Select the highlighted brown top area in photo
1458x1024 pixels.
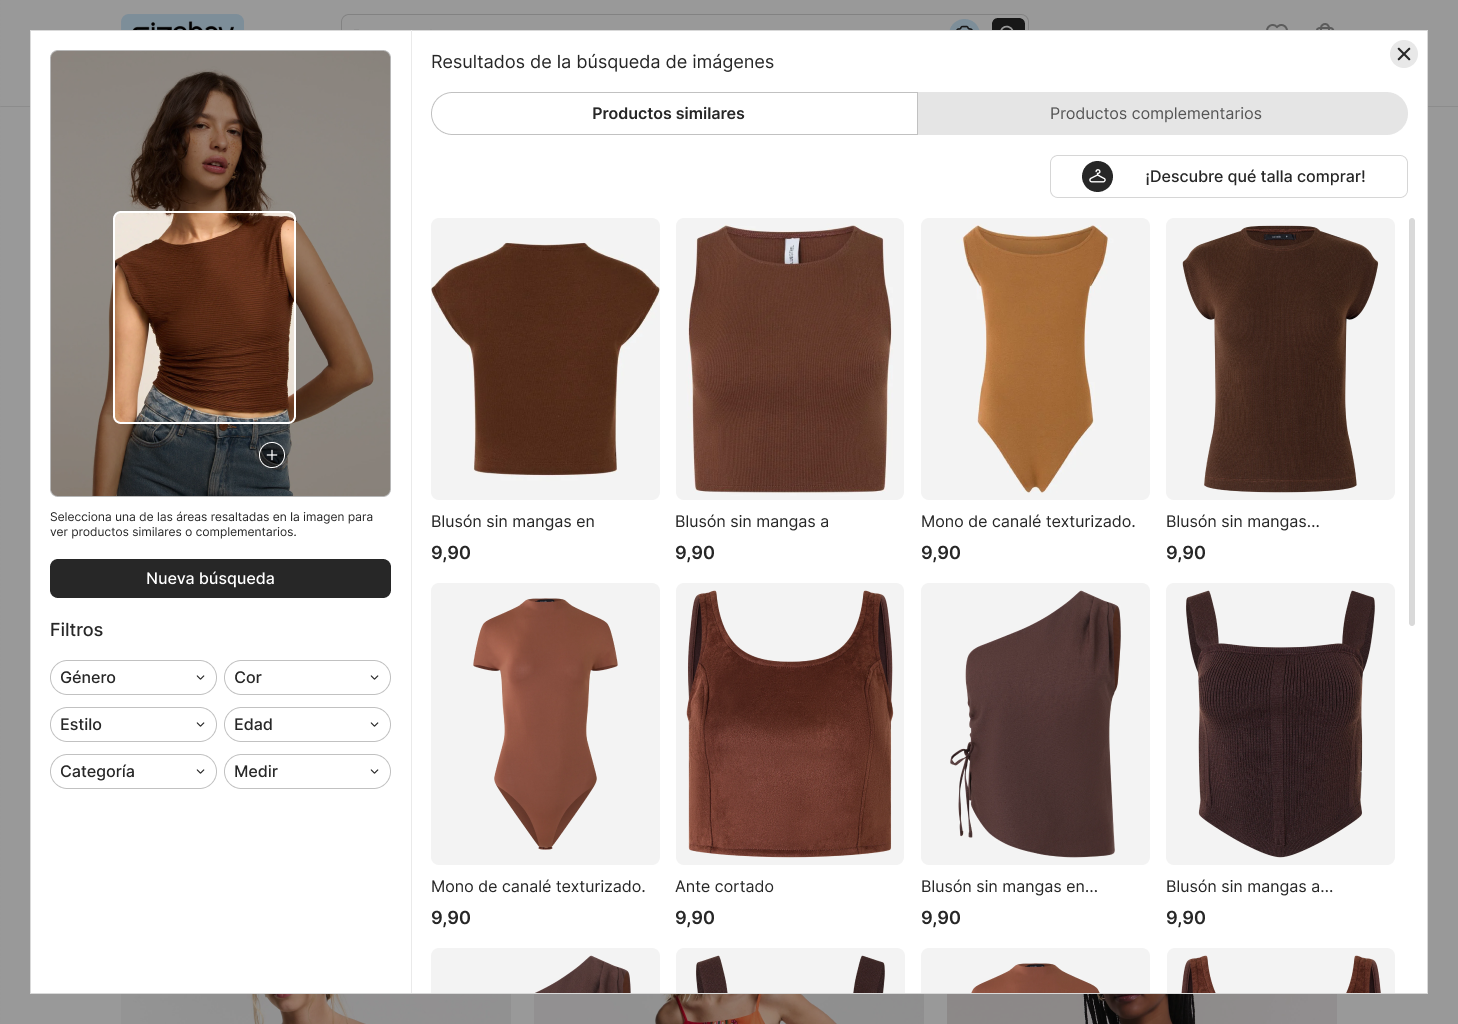(204, 317)
